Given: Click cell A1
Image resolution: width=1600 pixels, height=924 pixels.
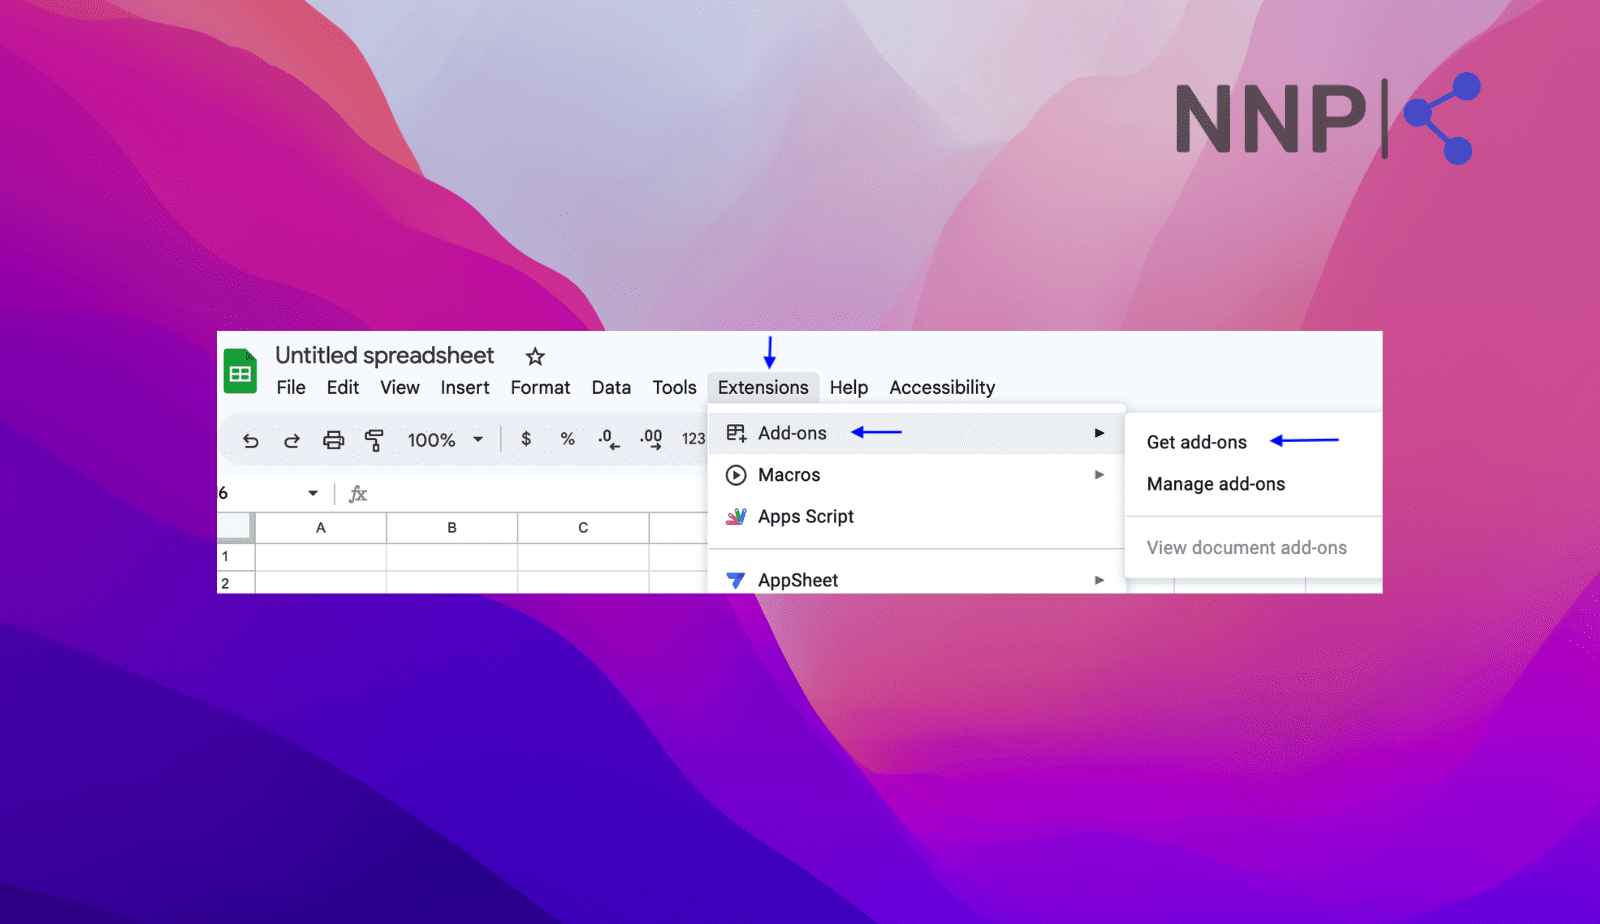Looking at the screenshot, I should tap(321, 556).
